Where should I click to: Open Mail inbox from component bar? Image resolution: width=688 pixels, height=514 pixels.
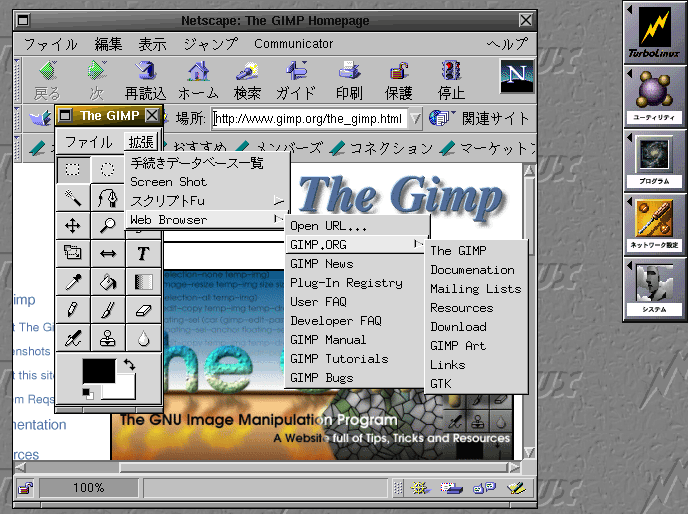(x=452, y=488)
